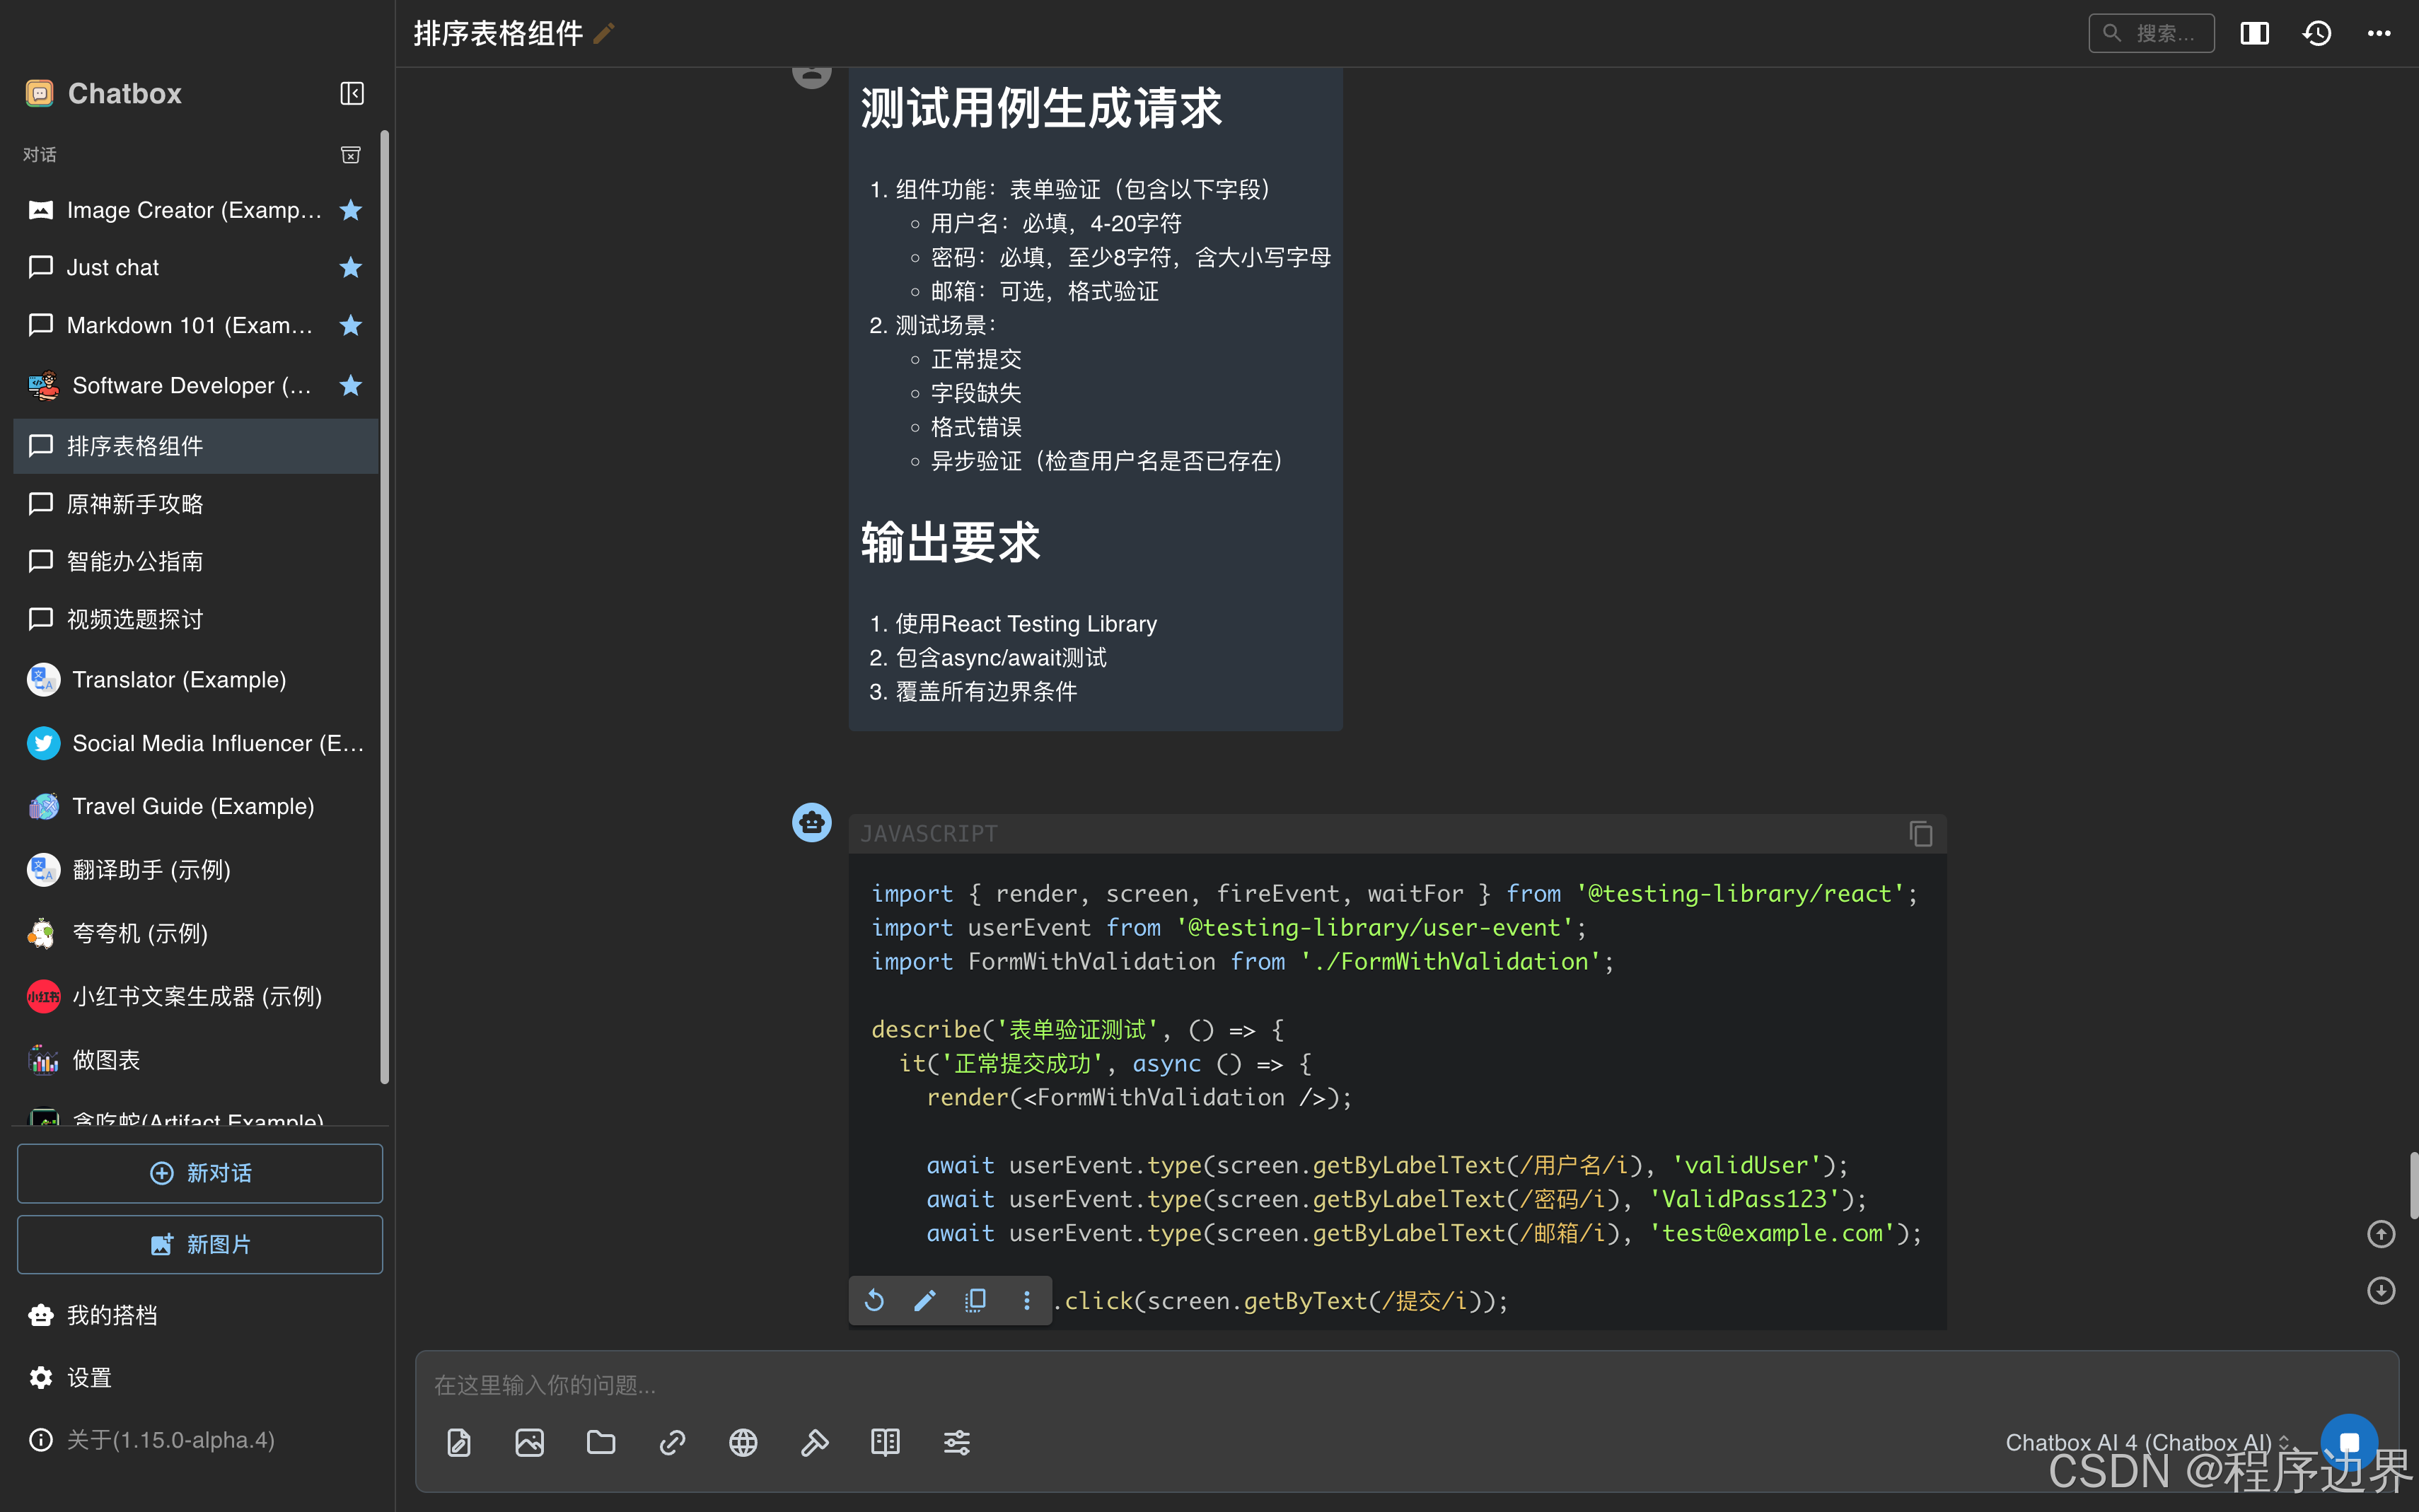2419x1512 pixels.
Task: Open the 关于(1.15.0-alpha.4) about page
Action: 195,1440
